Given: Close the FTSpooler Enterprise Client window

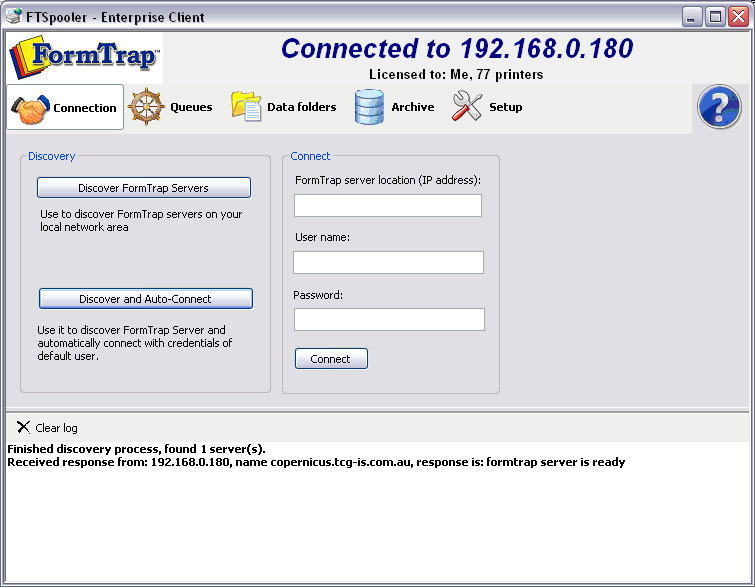Looking at the screenshot, I should click(x=737, y=17).
